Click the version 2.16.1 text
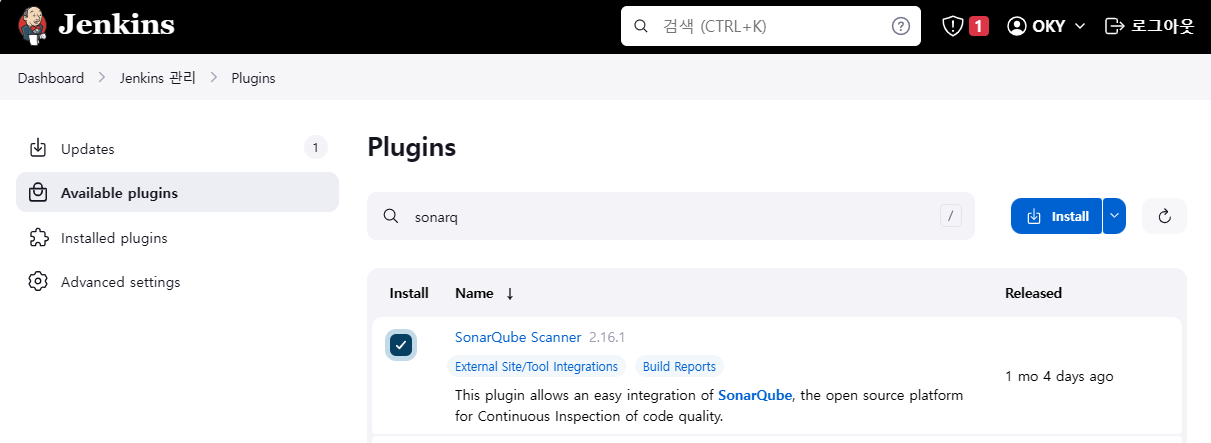The width and height of the screenshot is (1211, 443). coord(607,337)
